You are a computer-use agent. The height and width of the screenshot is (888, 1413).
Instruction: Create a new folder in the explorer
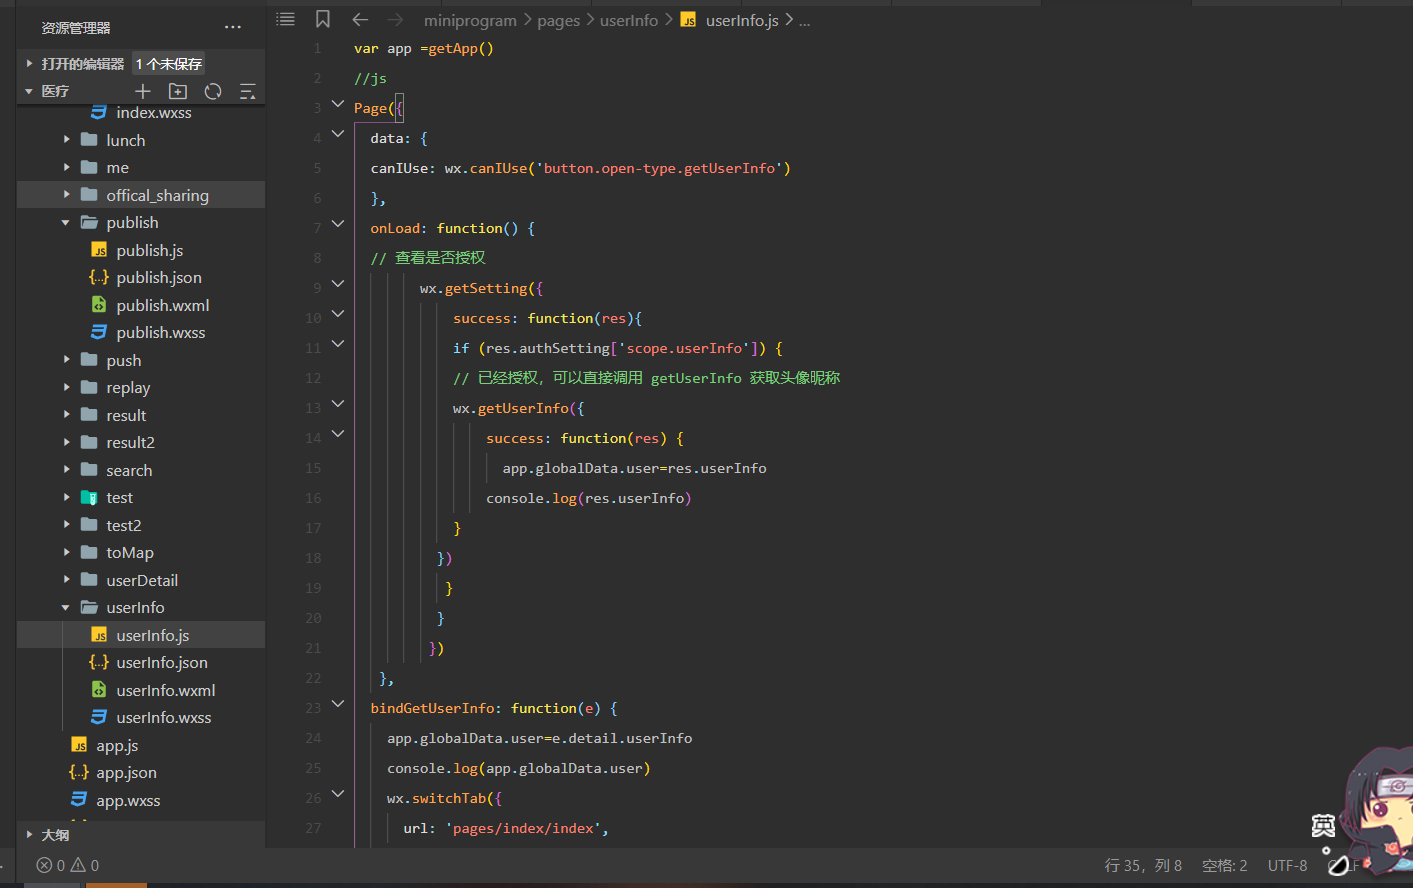tap(178, 92)
